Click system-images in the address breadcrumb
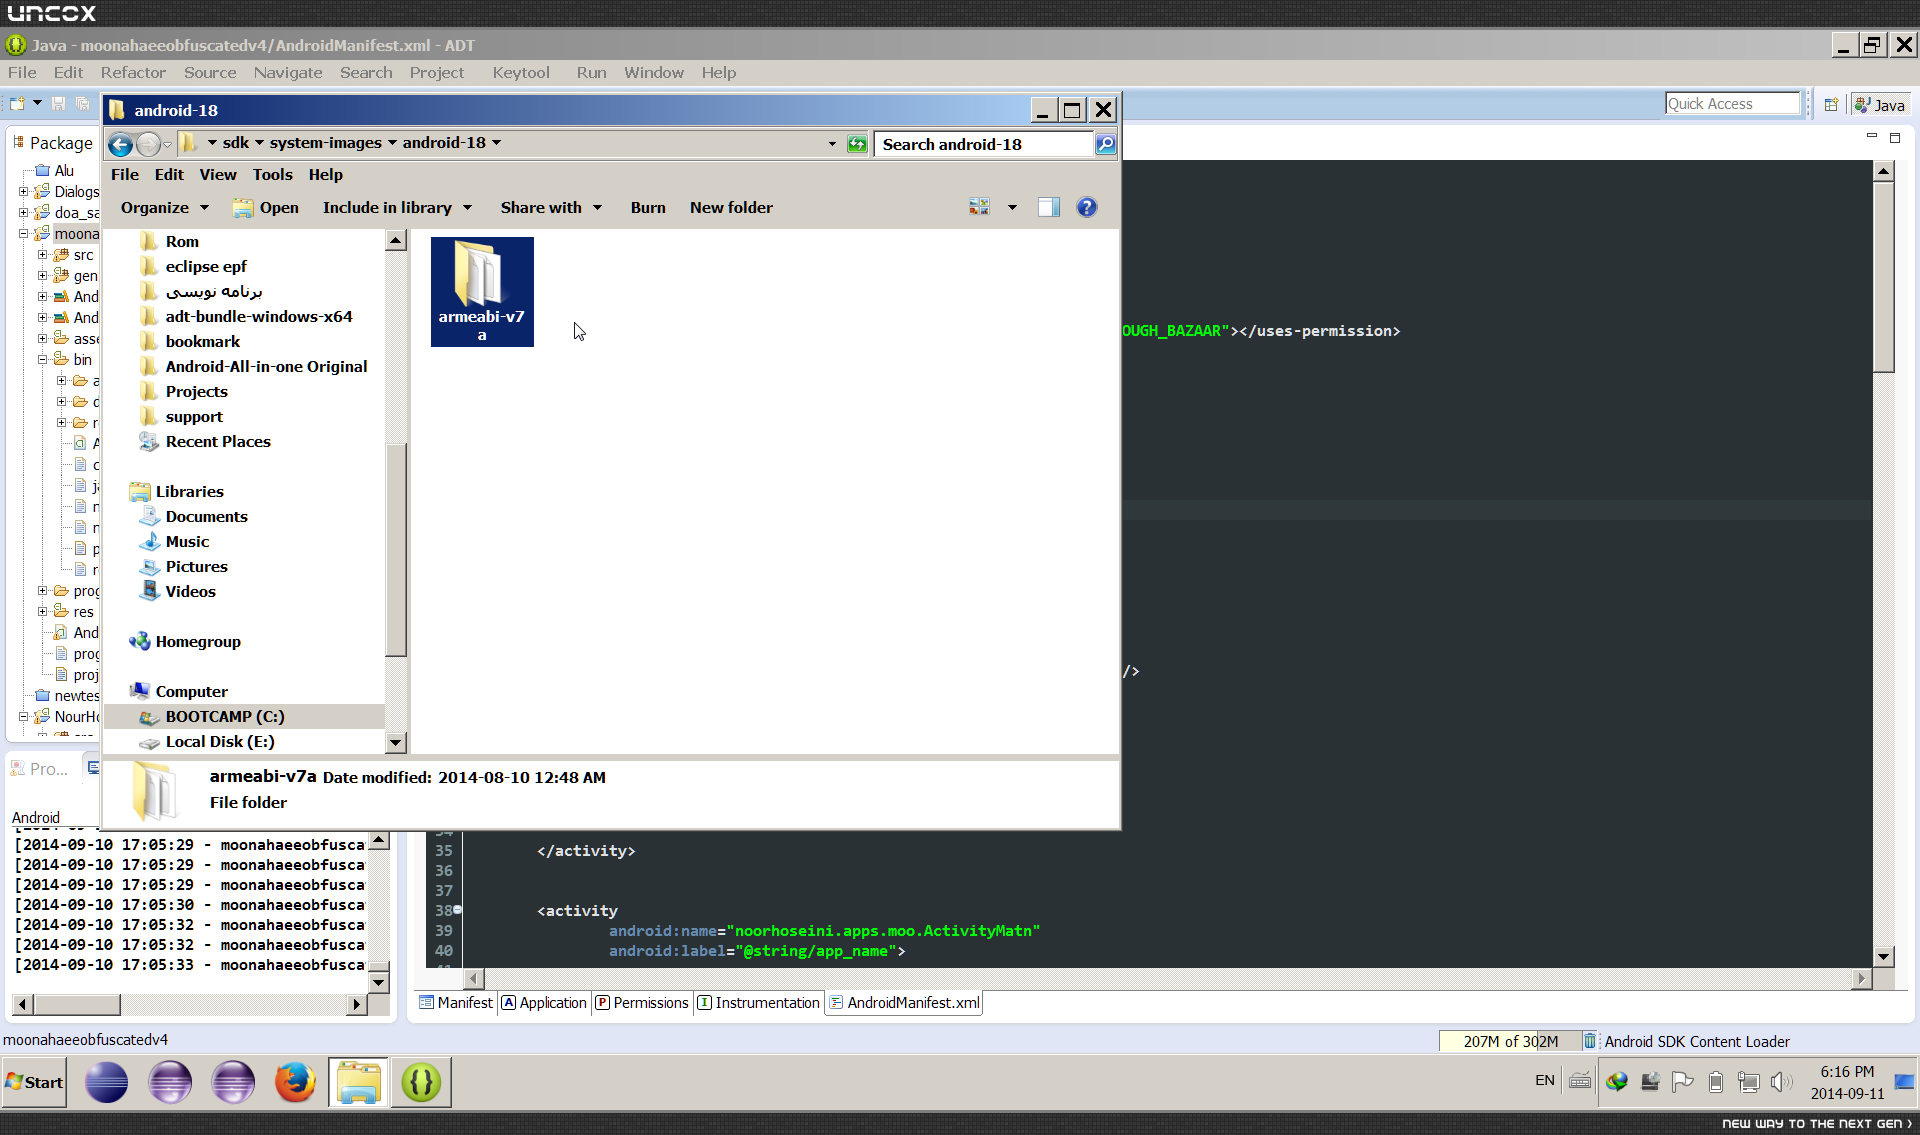The height and width of the screenshot is (1135, 1920). (x=325, y=143)
